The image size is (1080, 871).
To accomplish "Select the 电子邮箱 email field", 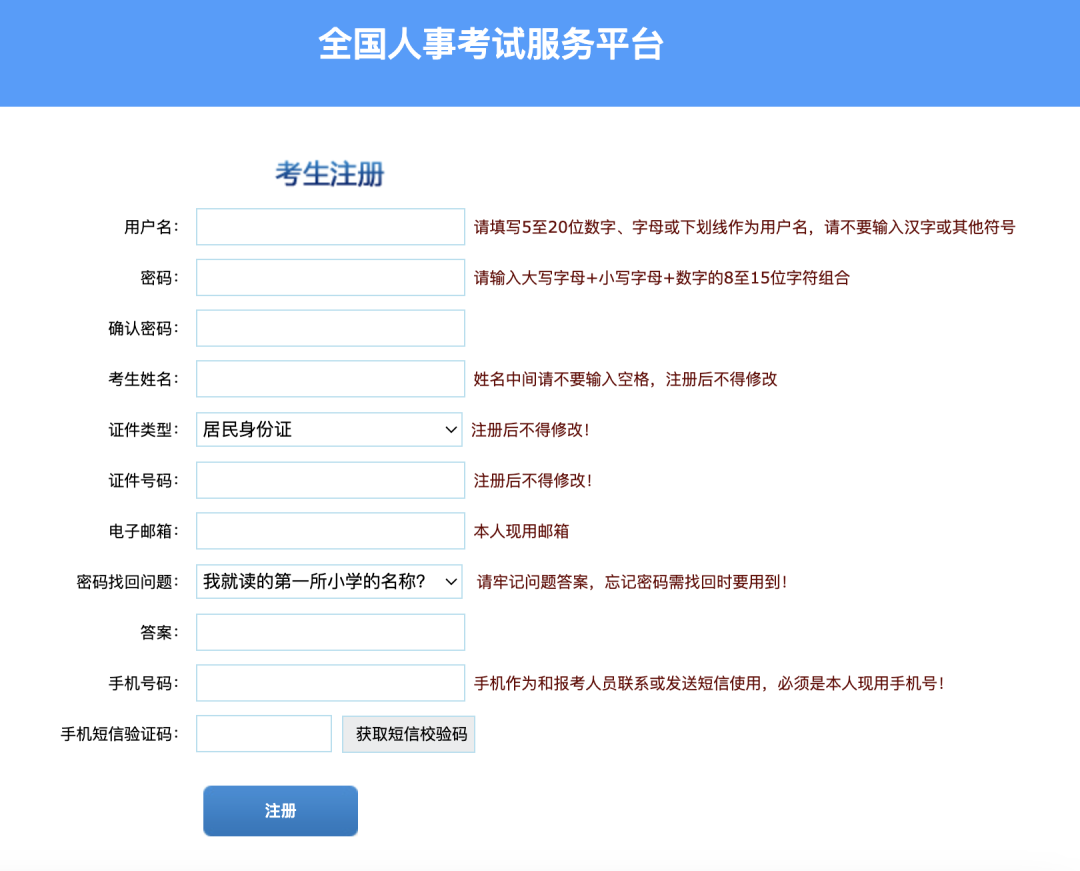I will pyautogui.click(x=330, y=530).
